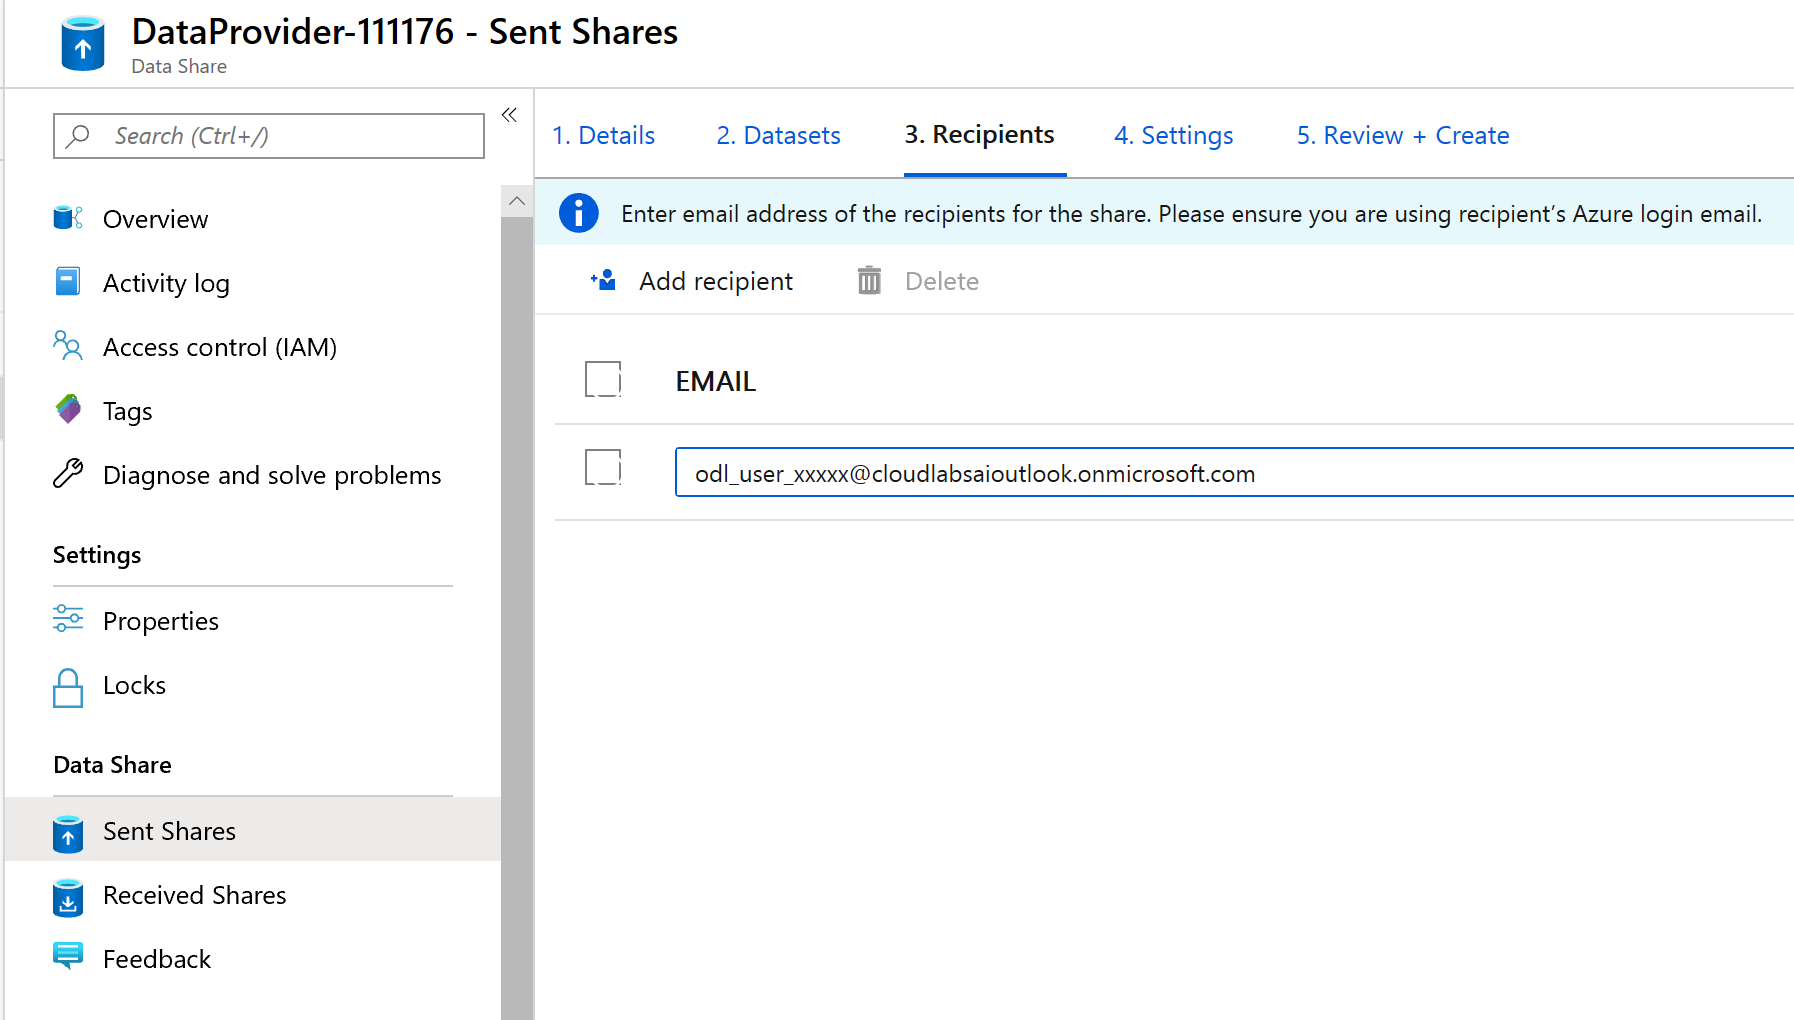
Task: Open Diagnose and solve problems
Action: point(272,475)
